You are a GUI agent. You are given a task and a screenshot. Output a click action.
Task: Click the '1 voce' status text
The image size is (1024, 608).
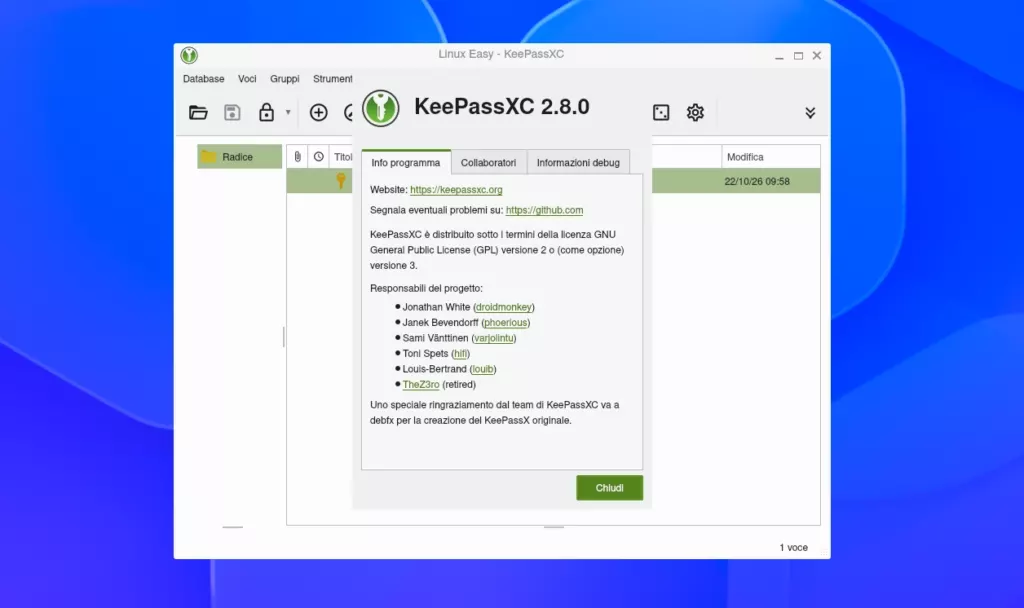pyautogui.click(x=793, y=547)
